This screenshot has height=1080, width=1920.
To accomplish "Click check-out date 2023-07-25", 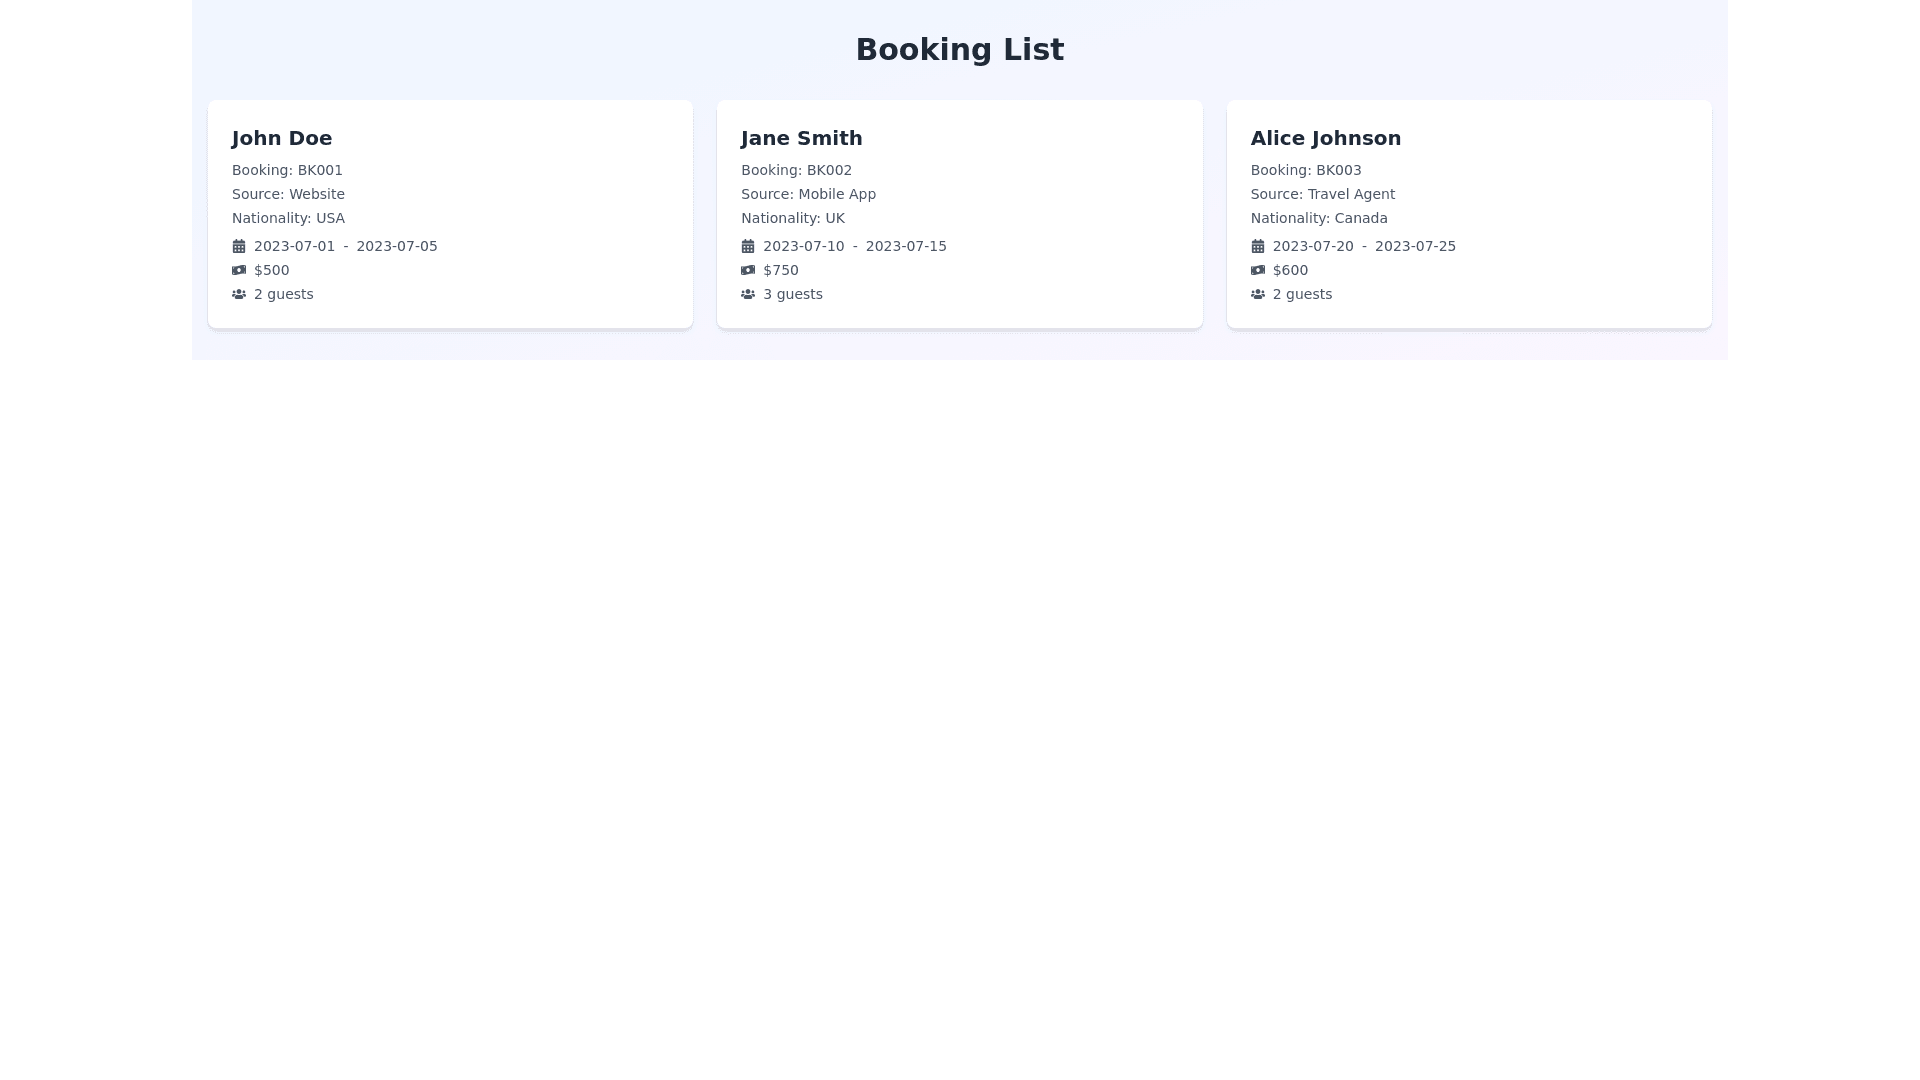I will (x=1414, y=246).
